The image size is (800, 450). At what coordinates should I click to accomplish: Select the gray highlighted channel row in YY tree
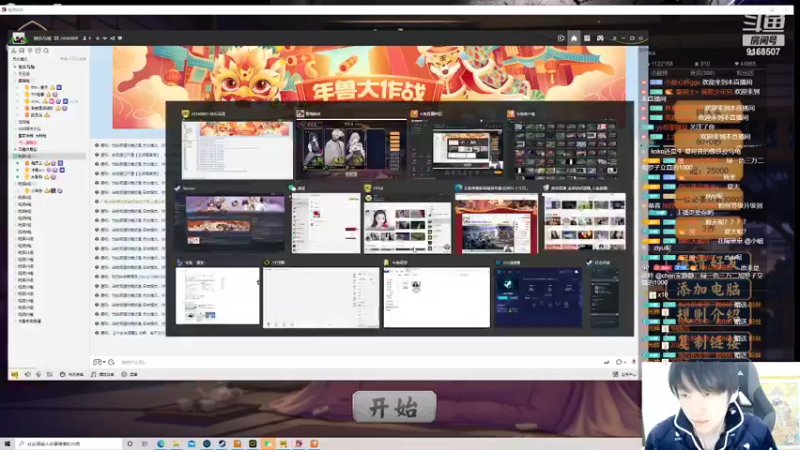(x=49, y=156)
